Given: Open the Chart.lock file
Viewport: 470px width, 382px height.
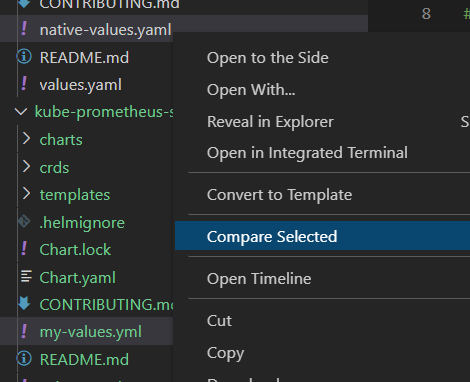Looking at the screenshot, I should [75, 250].
